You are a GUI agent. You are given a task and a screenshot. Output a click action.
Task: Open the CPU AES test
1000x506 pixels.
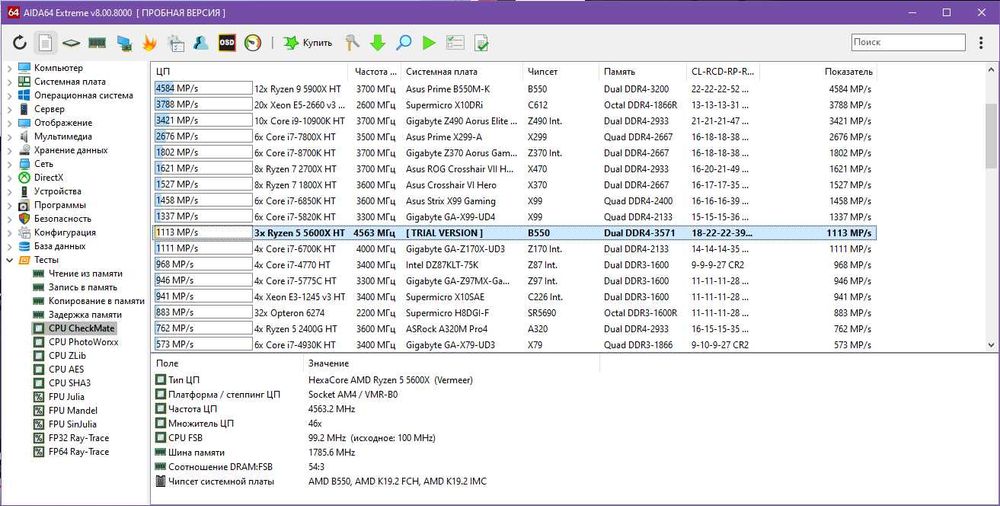[66, 369]
